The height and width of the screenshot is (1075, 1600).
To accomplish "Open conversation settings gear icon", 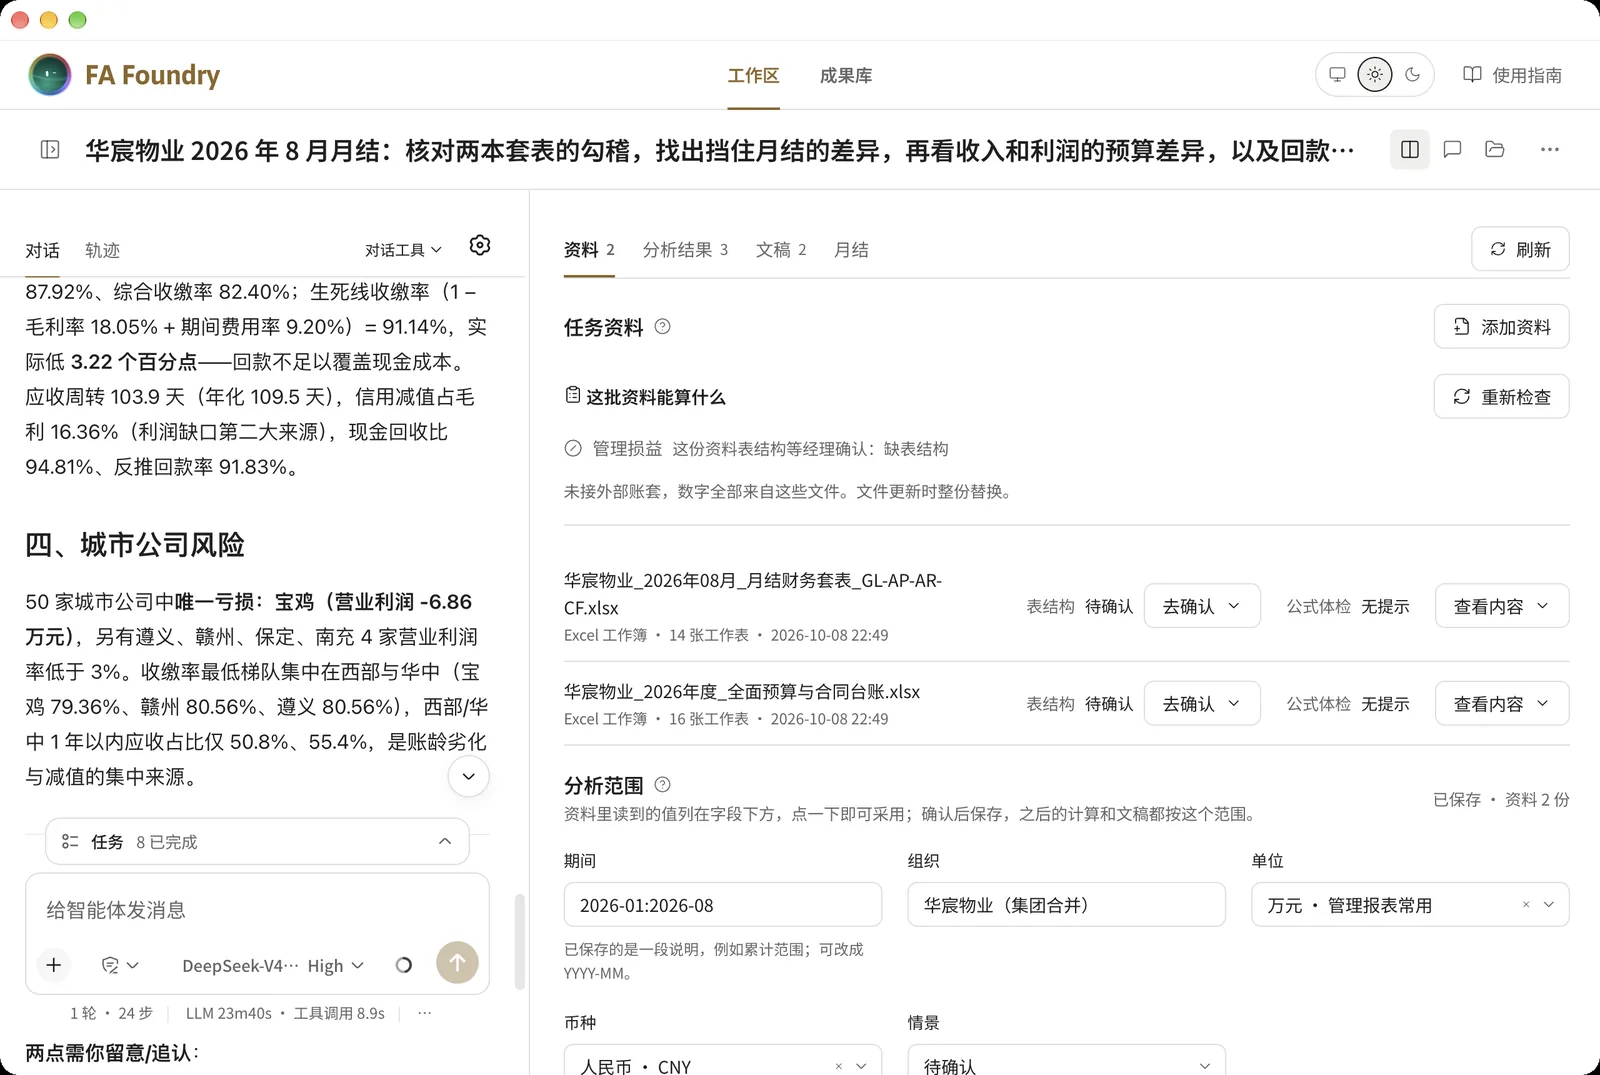I will point(480,246).
